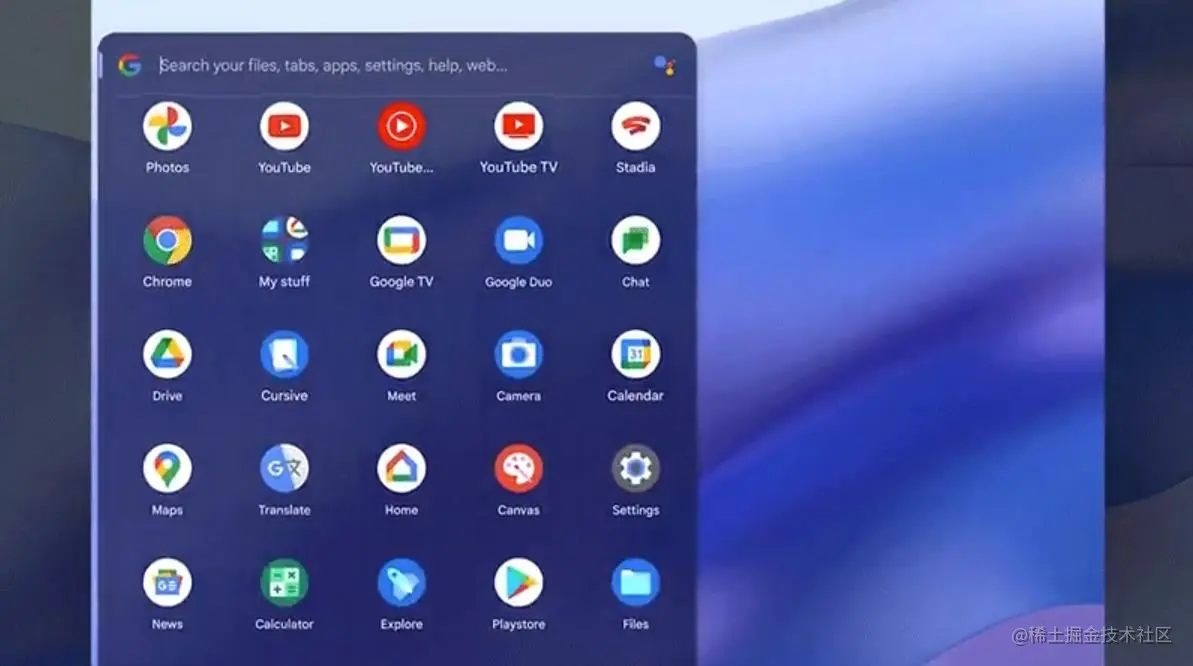Open the My stuff folder

pyautogui.click(x=284, y=241)
